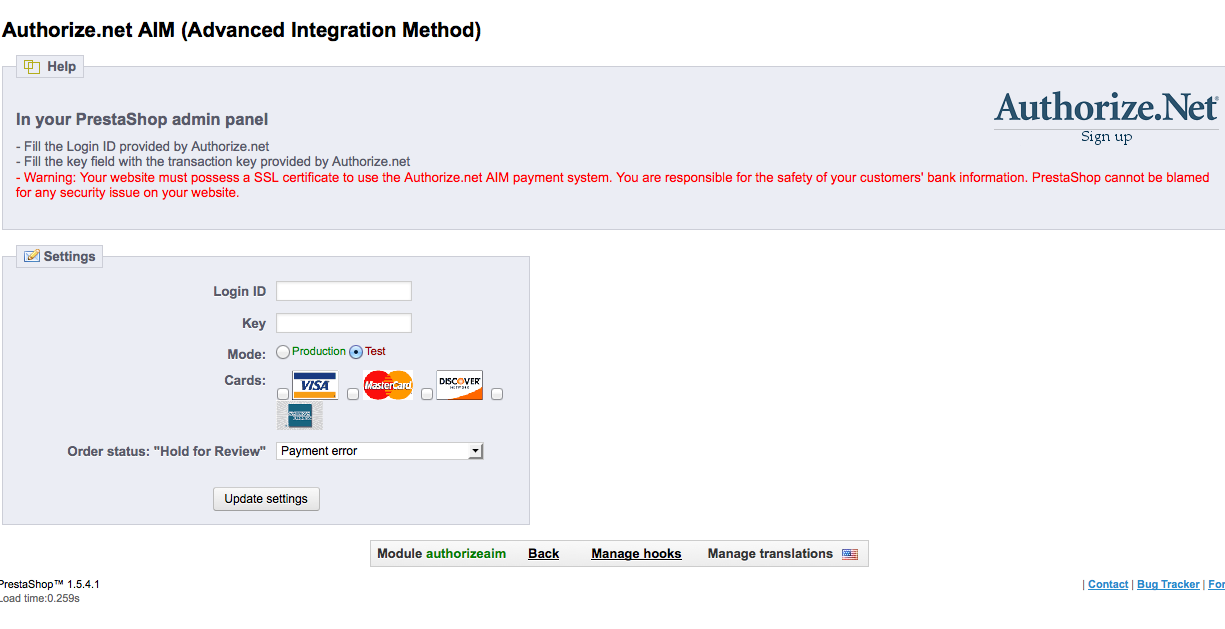Click the Help legend icon
The height and width of the screenshot is (629, 1225).
point(32,66)
